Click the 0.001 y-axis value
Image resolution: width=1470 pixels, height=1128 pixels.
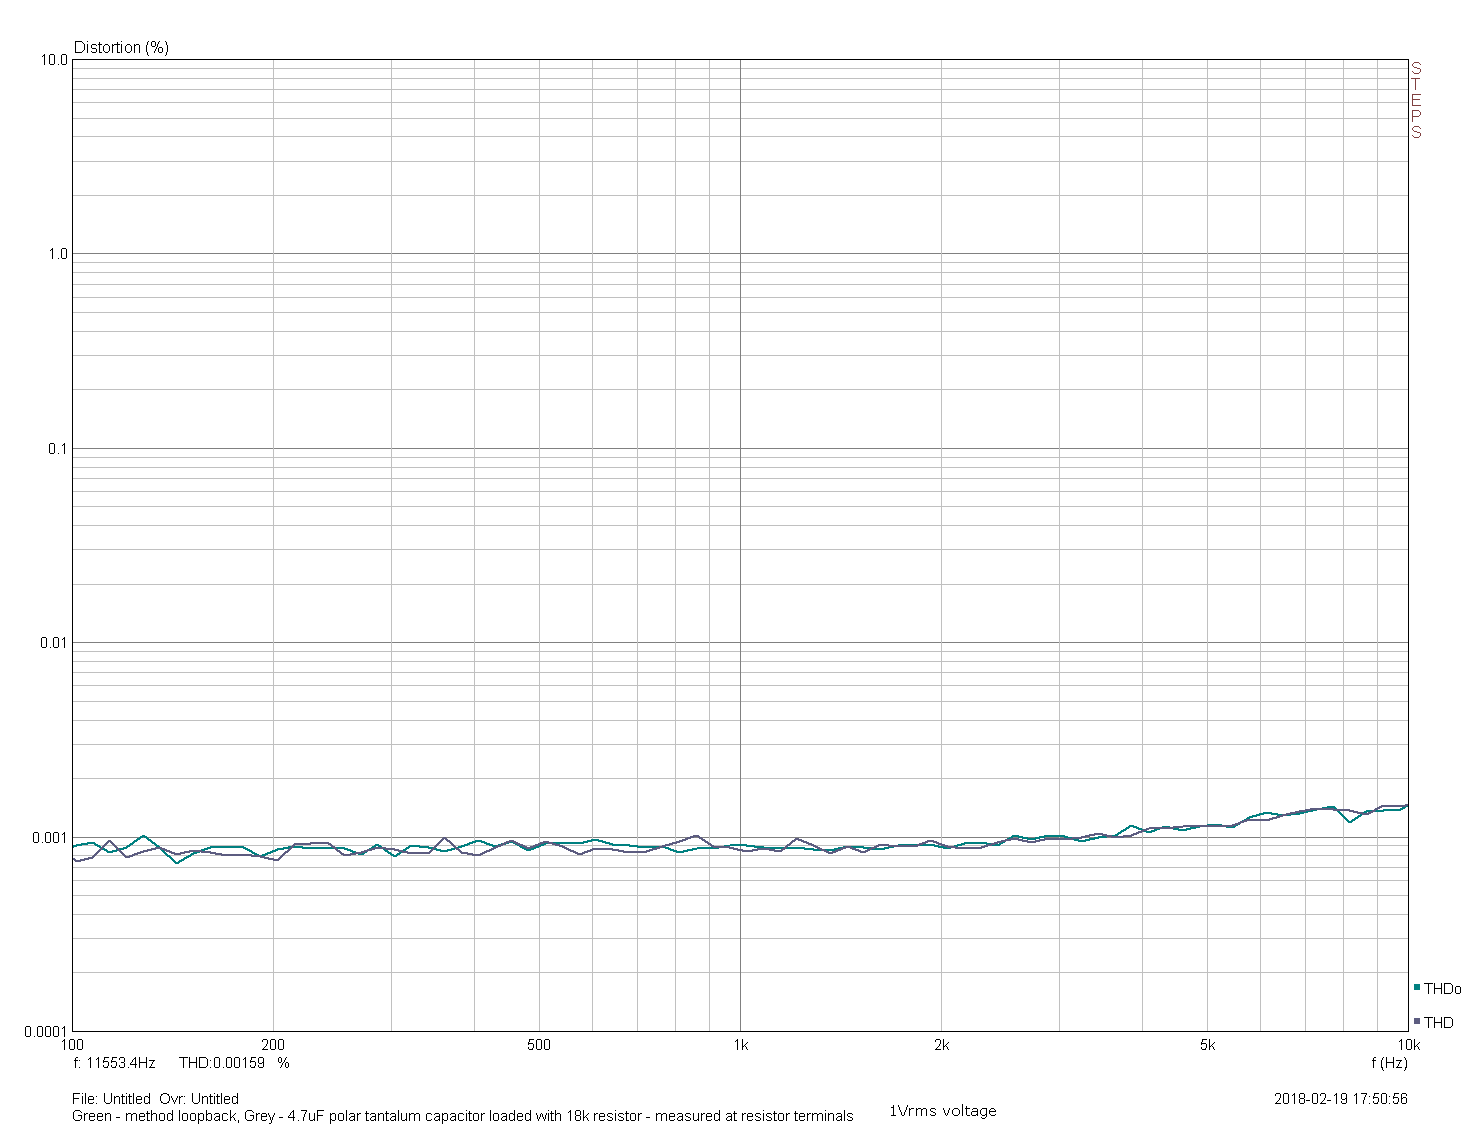(50, 838)
